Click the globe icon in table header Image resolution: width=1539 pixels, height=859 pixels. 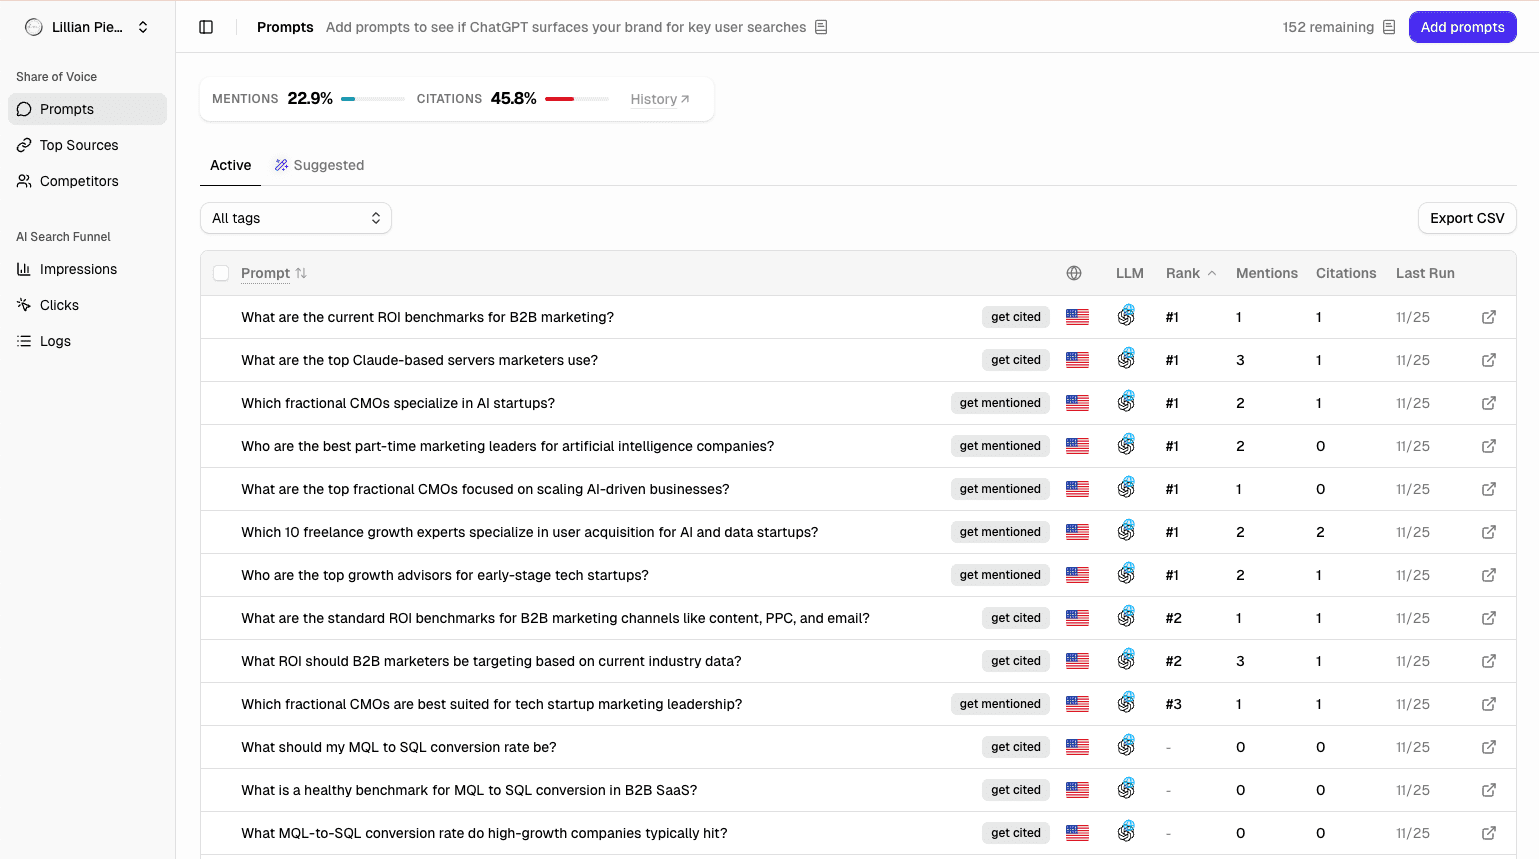[x=1074, y=273]
